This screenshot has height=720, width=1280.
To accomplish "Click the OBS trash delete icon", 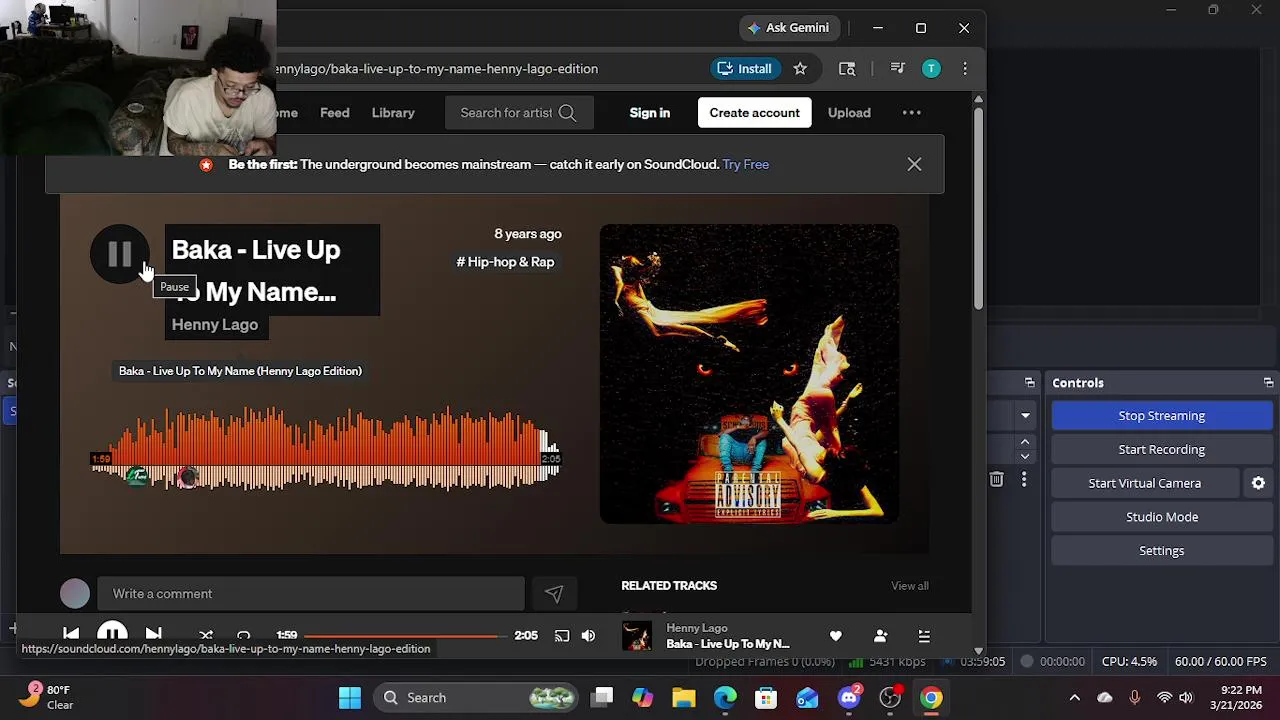I will 996,480.
